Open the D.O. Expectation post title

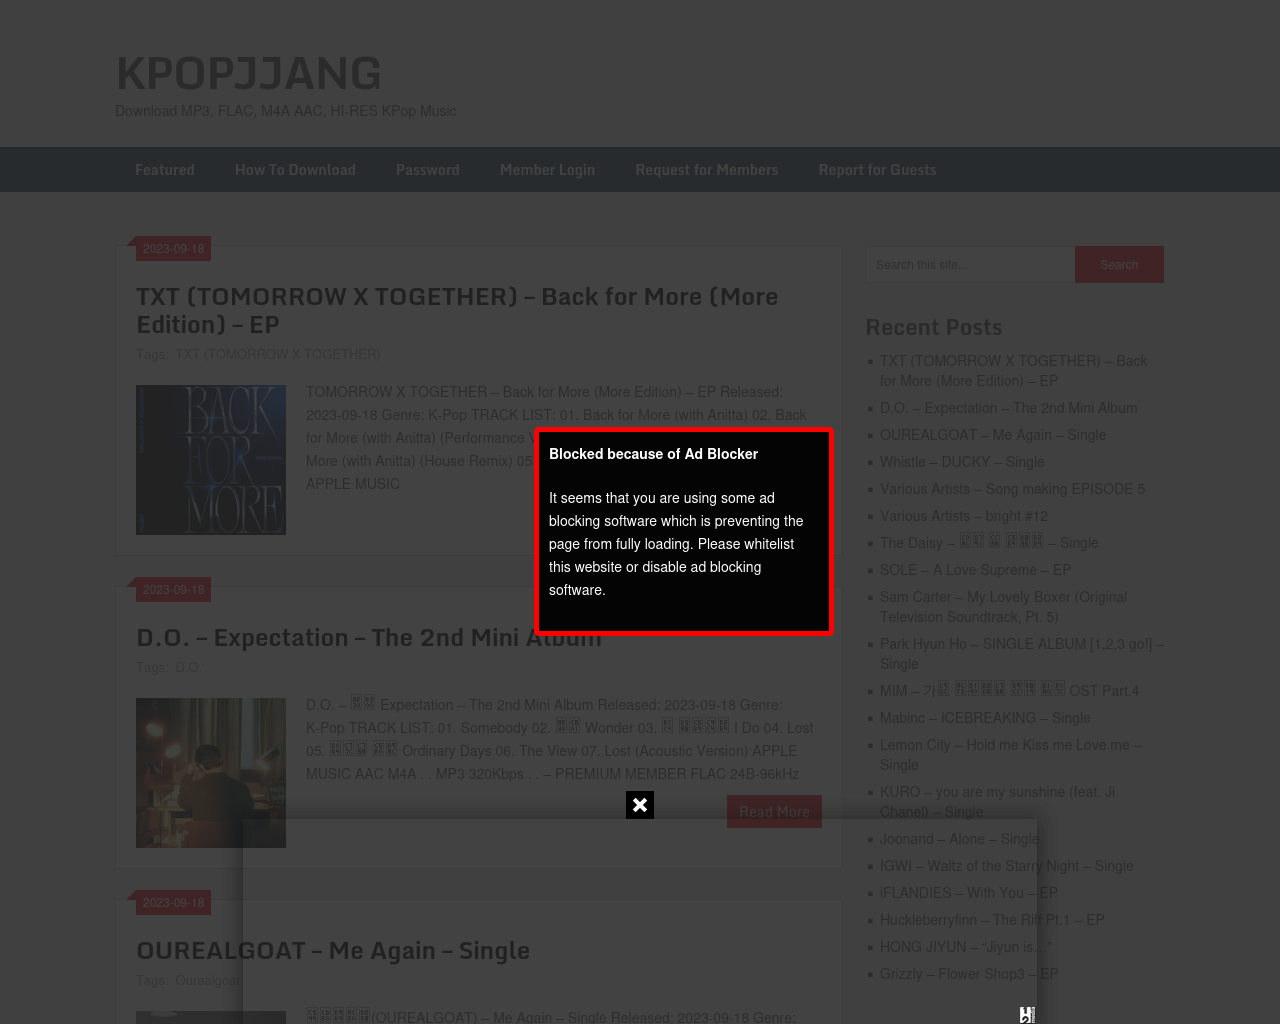[x=369, y=637]
